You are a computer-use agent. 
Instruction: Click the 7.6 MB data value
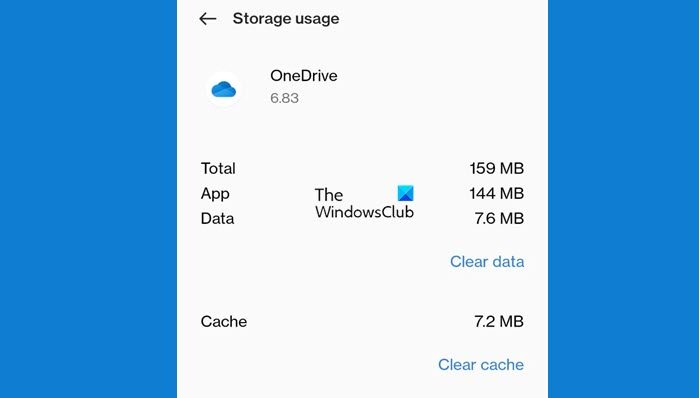(499, 219)
